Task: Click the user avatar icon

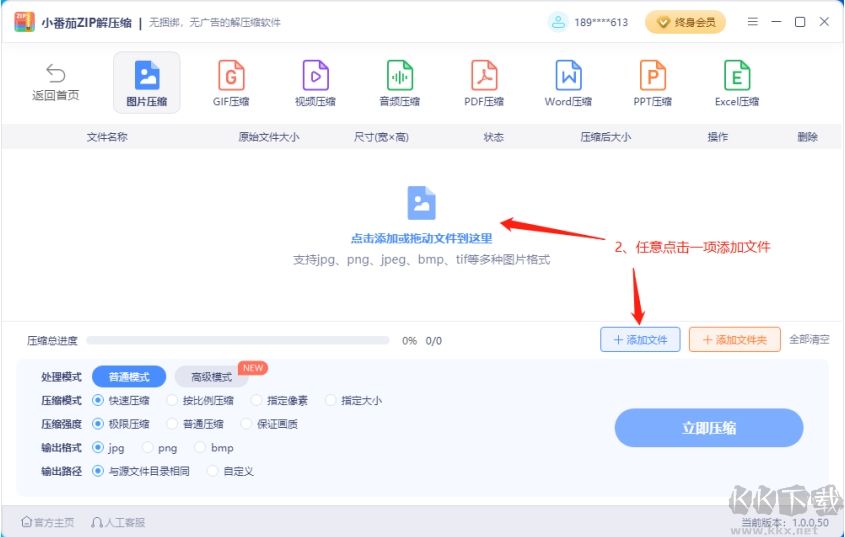Action: tap(558, 22)
